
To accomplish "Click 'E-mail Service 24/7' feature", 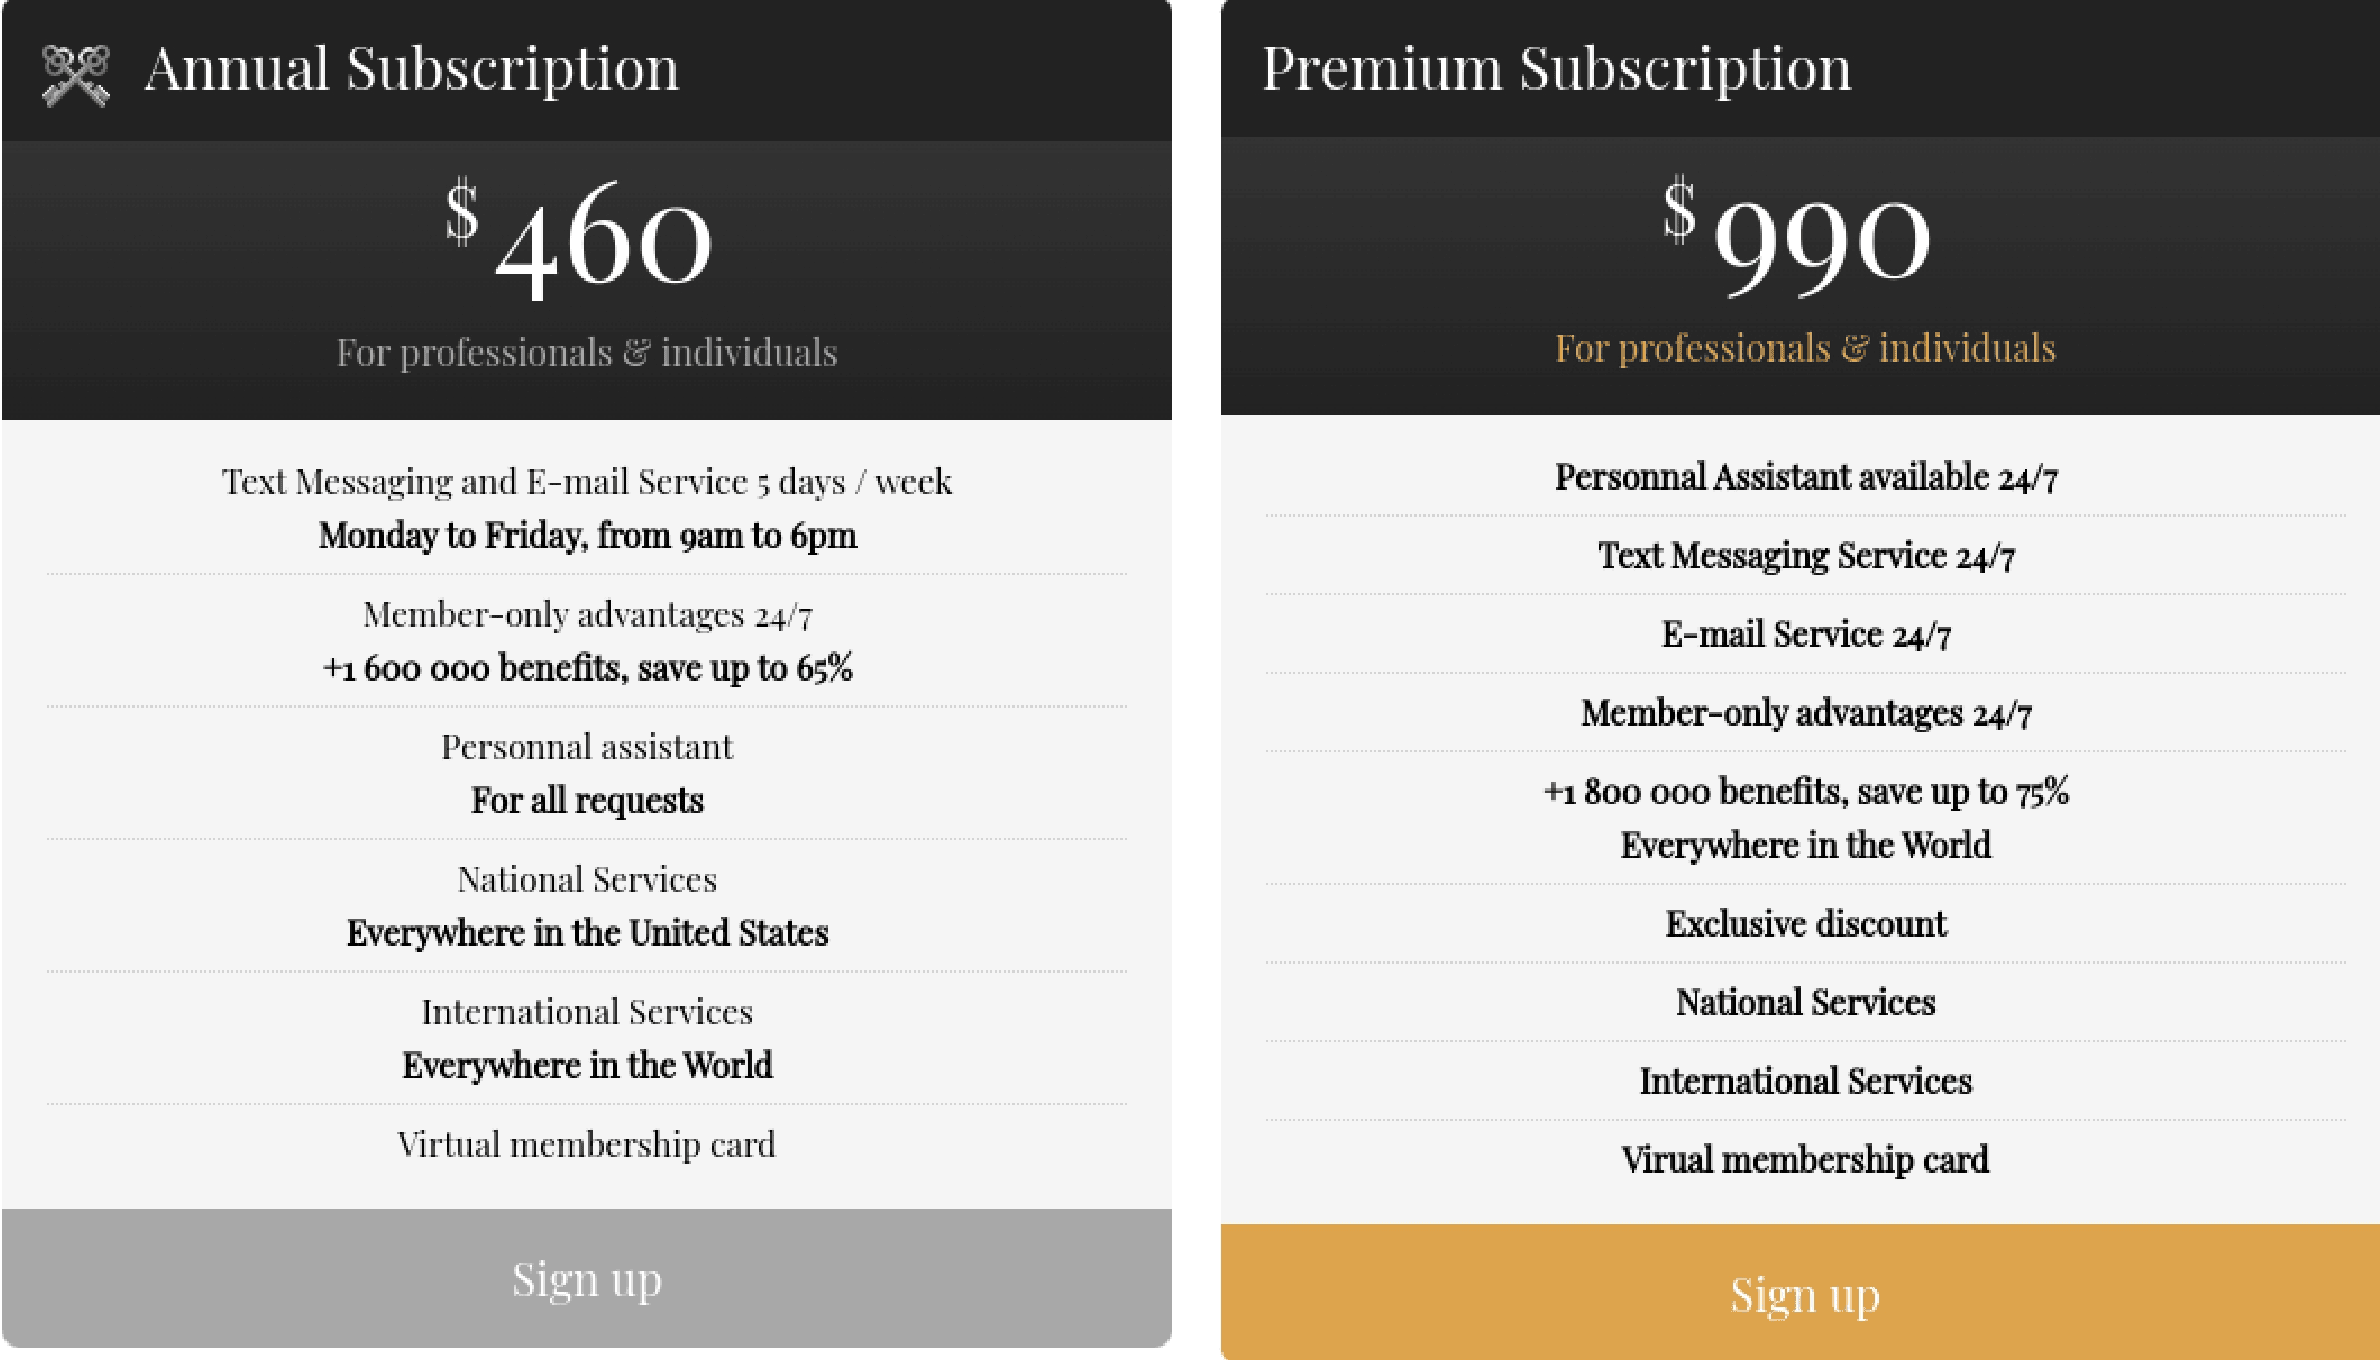I will coord(1805,635).
